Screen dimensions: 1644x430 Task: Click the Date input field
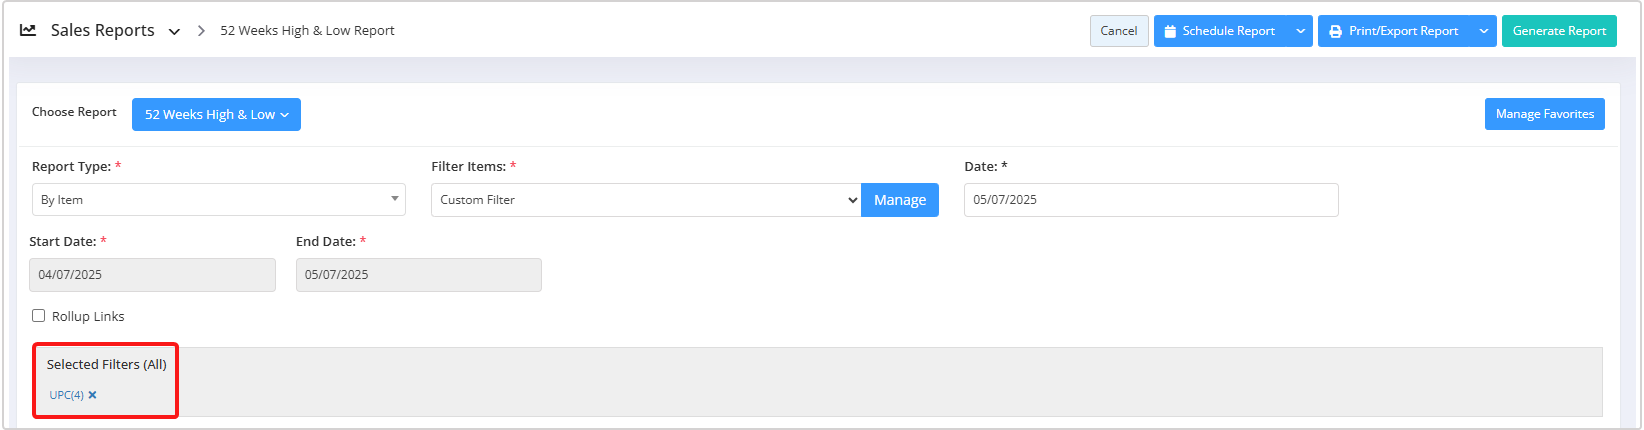tap(1150, 200)
